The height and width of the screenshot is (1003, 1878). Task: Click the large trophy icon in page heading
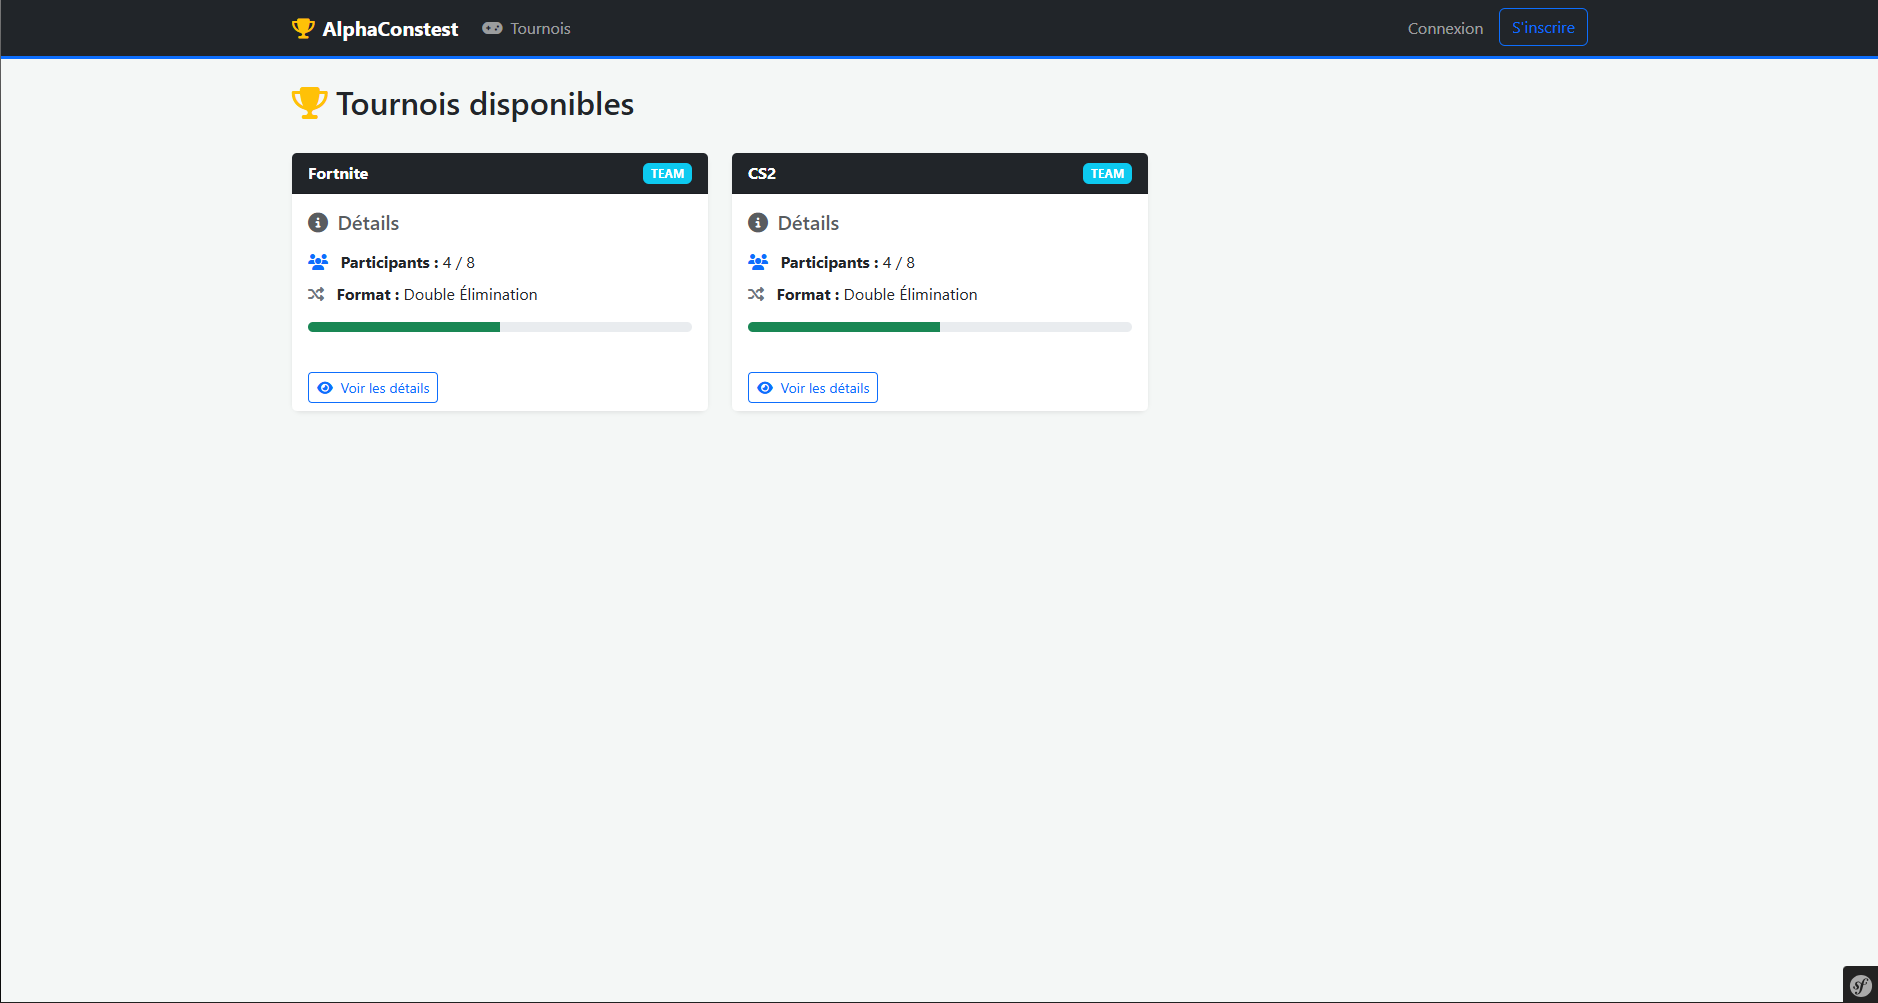click(x=310, y=103)
